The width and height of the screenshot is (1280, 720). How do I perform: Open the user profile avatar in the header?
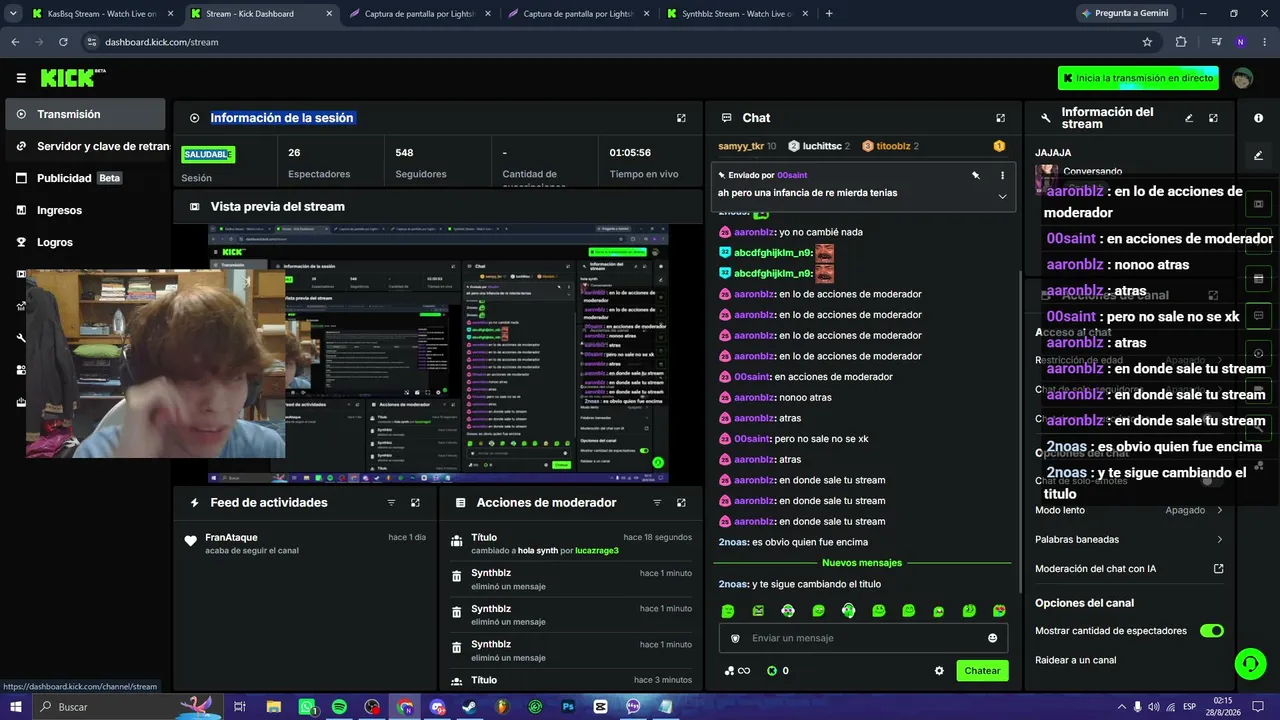click(1242, 78)
